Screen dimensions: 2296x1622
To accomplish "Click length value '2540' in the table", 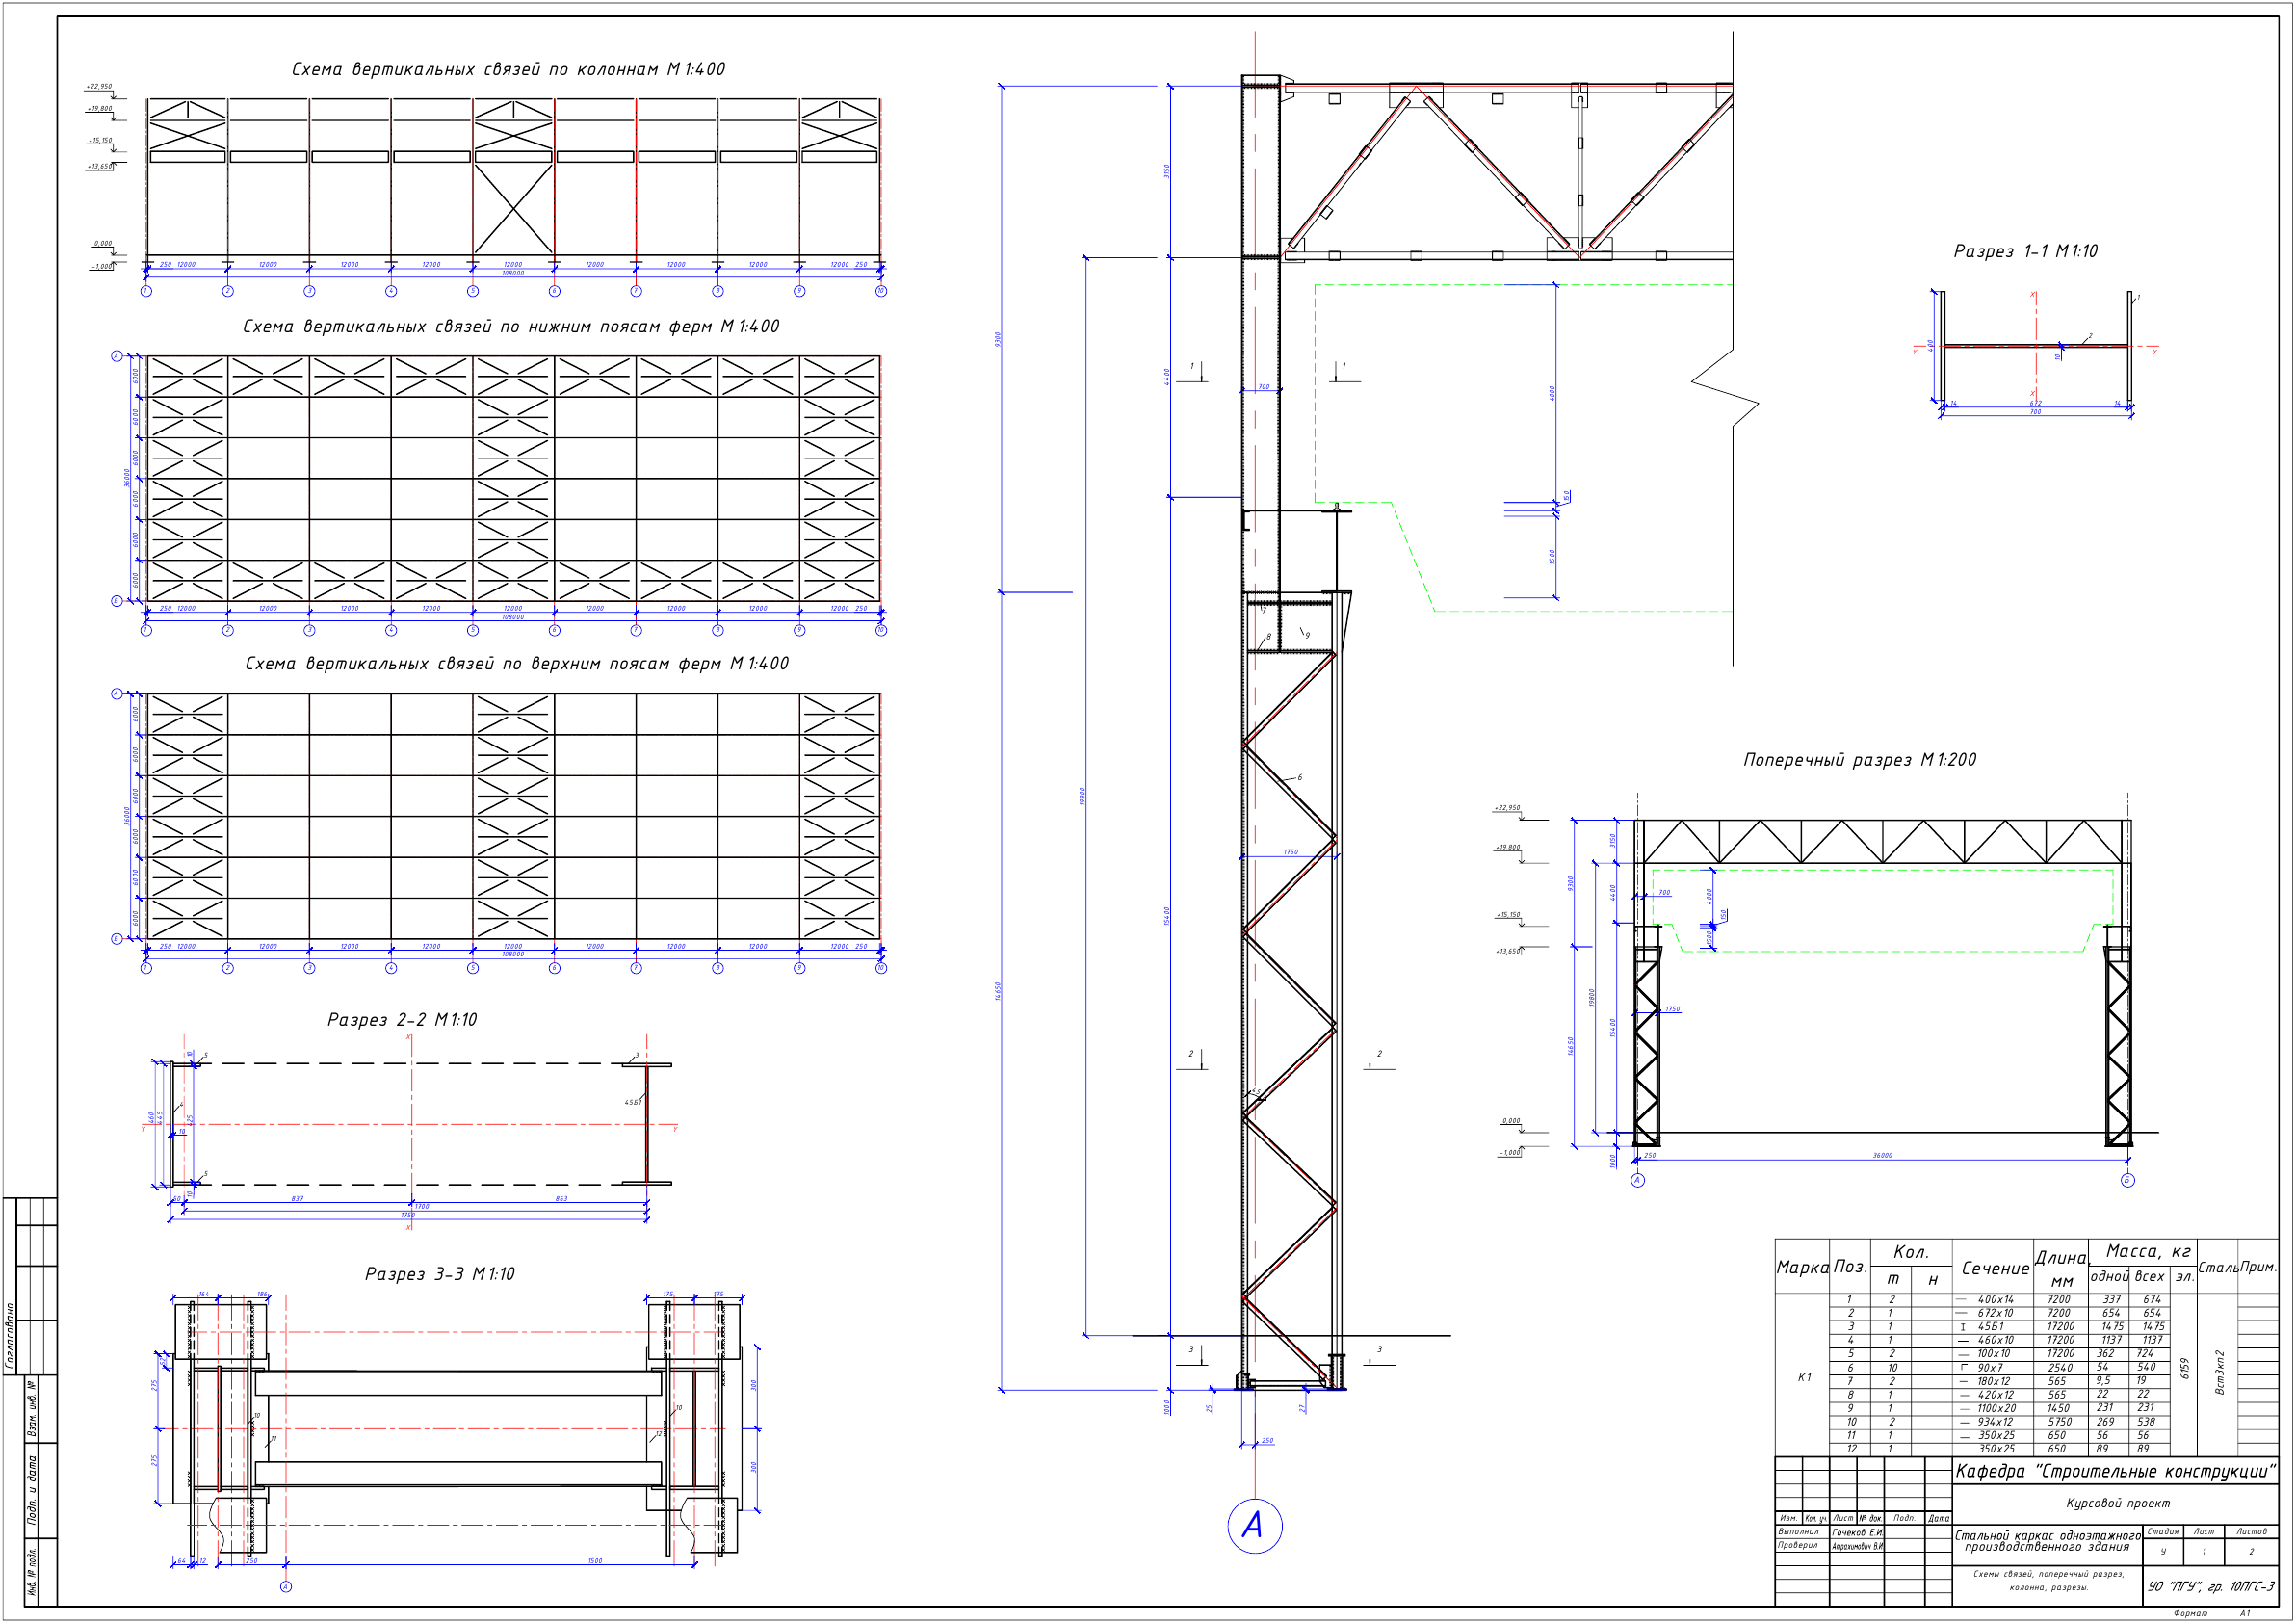I will [2061, 1368].
